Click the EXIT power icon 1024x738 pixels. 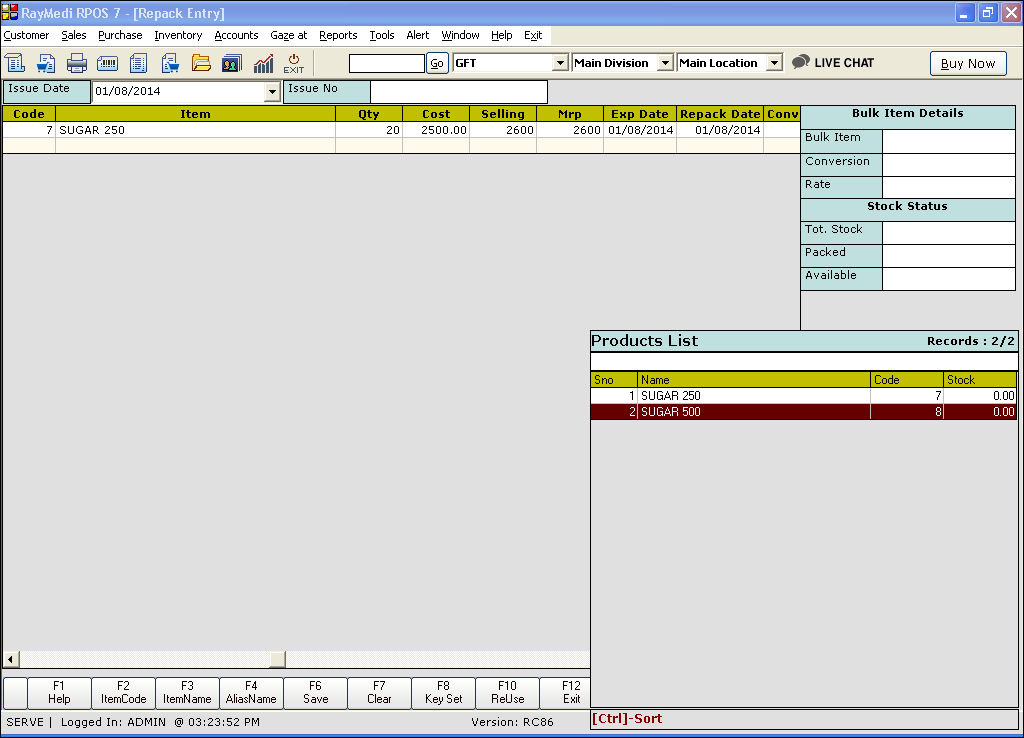click(x=294, y=63)
